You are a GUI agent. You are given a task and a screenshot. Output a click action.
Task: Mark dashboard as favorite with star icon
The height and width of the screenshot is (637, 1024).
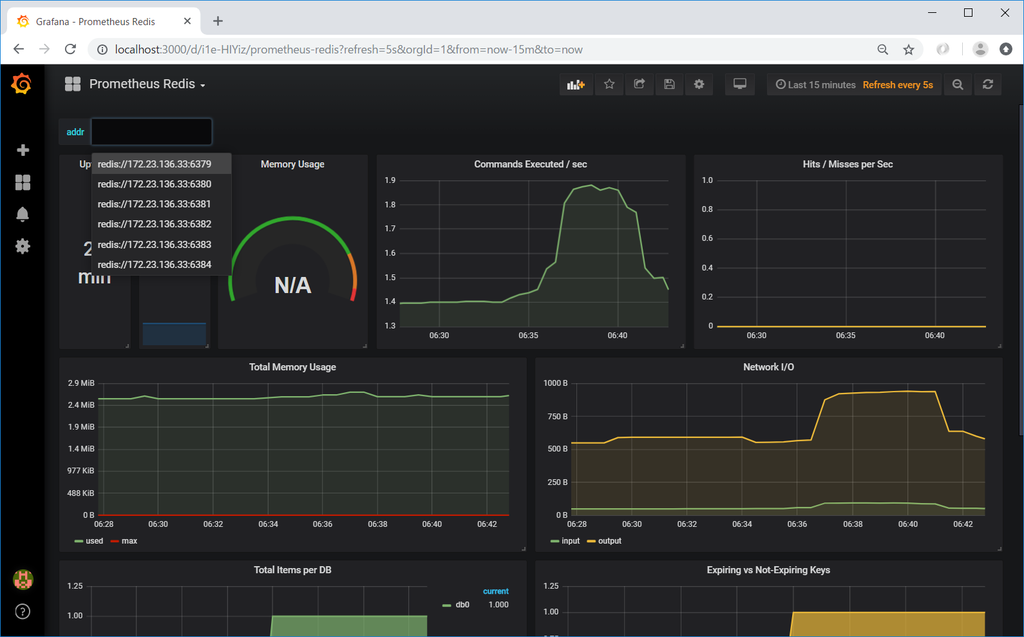pyautogui.click(x=609, y=84)
